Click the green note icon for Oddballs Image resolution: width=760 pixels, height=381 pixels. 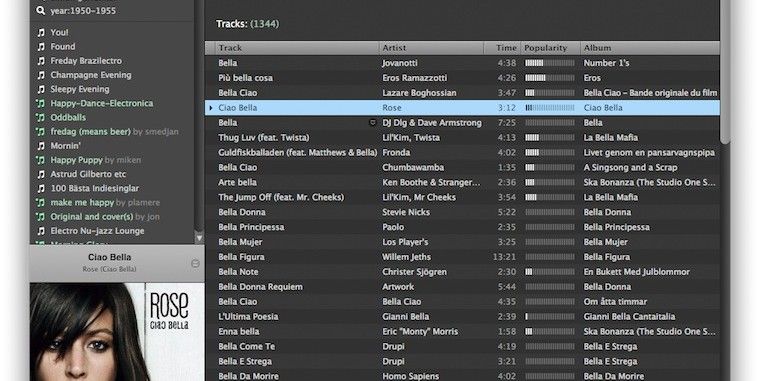tap(41, 117)
